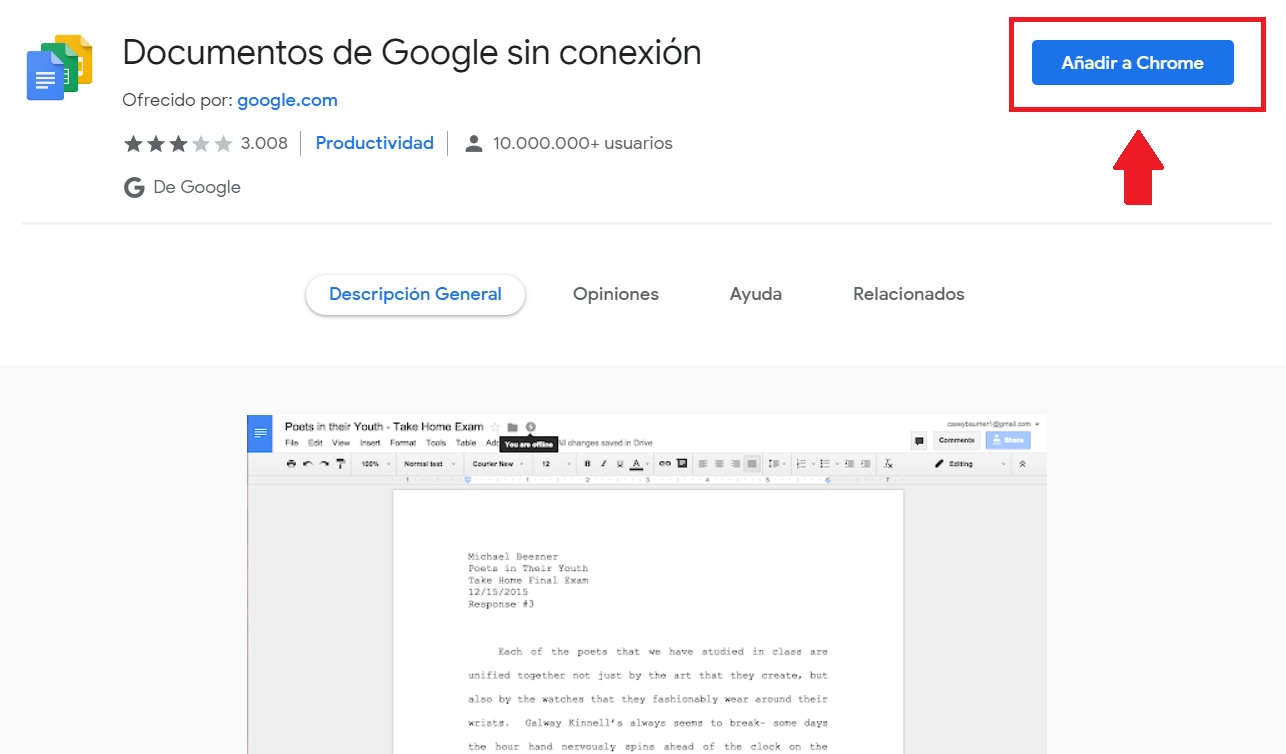Click the numbered list icon
This screenshot has height=754, width=1286.
(x=802, y=464)
